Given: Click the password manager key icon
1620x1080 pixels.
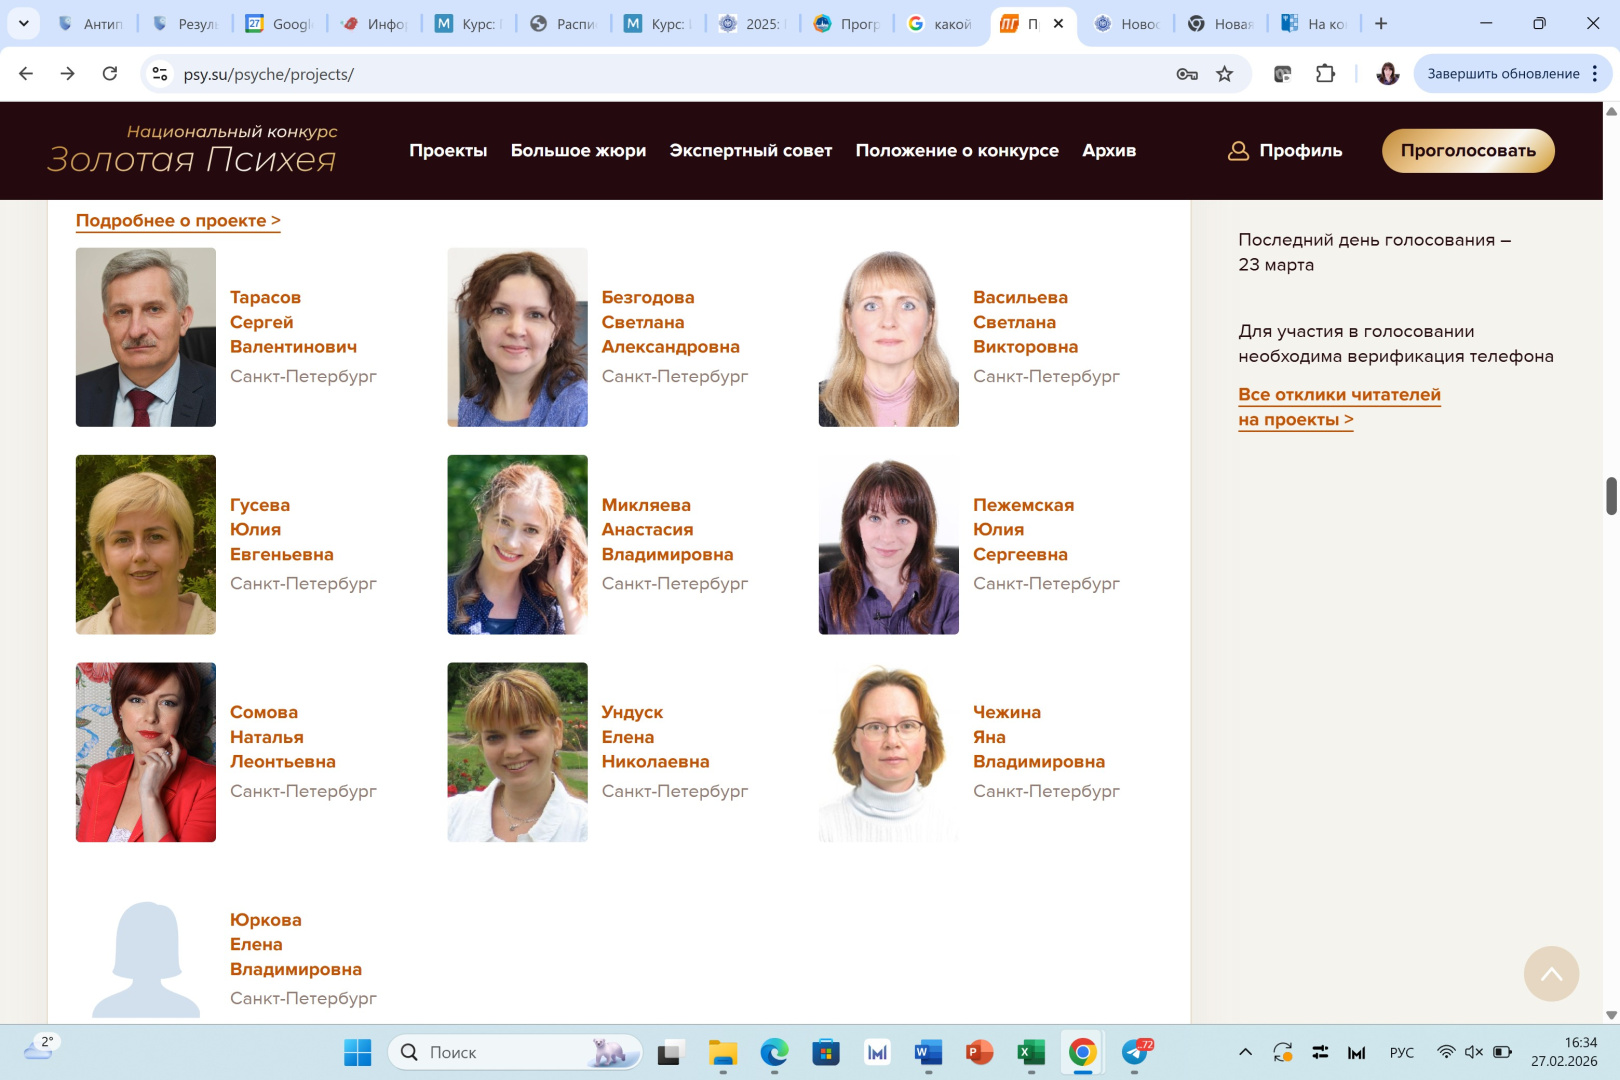Looking at the screenshot, I should pos(1187,74).
